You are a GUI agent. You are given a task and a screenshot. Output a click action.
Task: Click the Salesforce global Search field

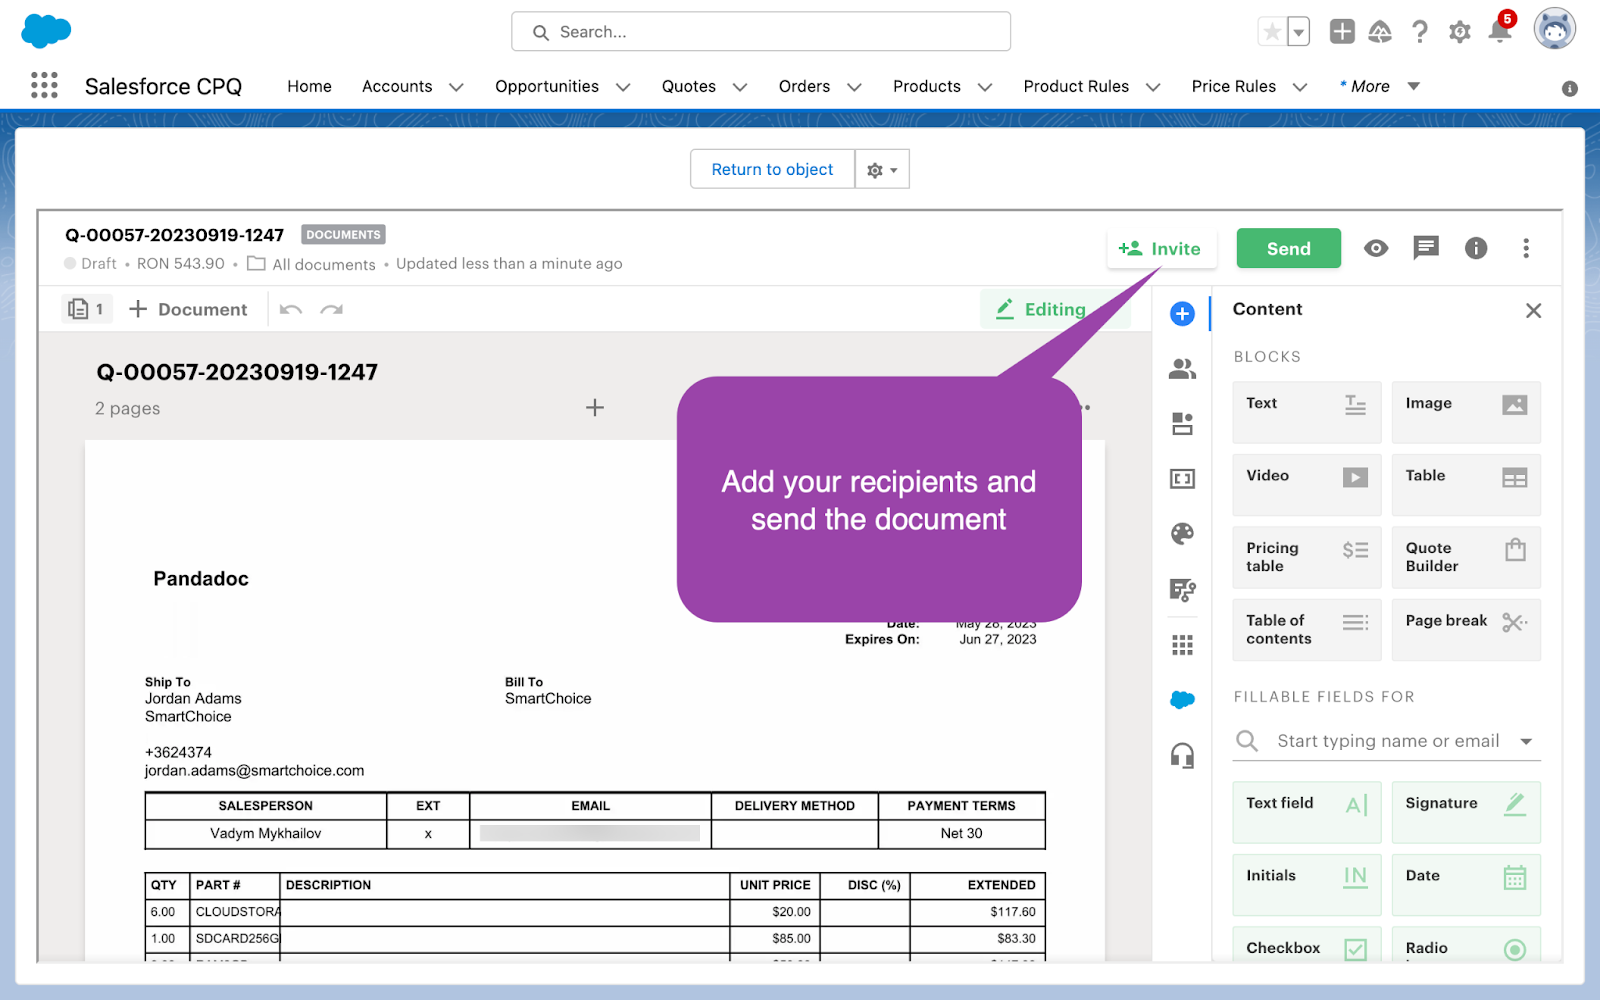pos(761,32)
